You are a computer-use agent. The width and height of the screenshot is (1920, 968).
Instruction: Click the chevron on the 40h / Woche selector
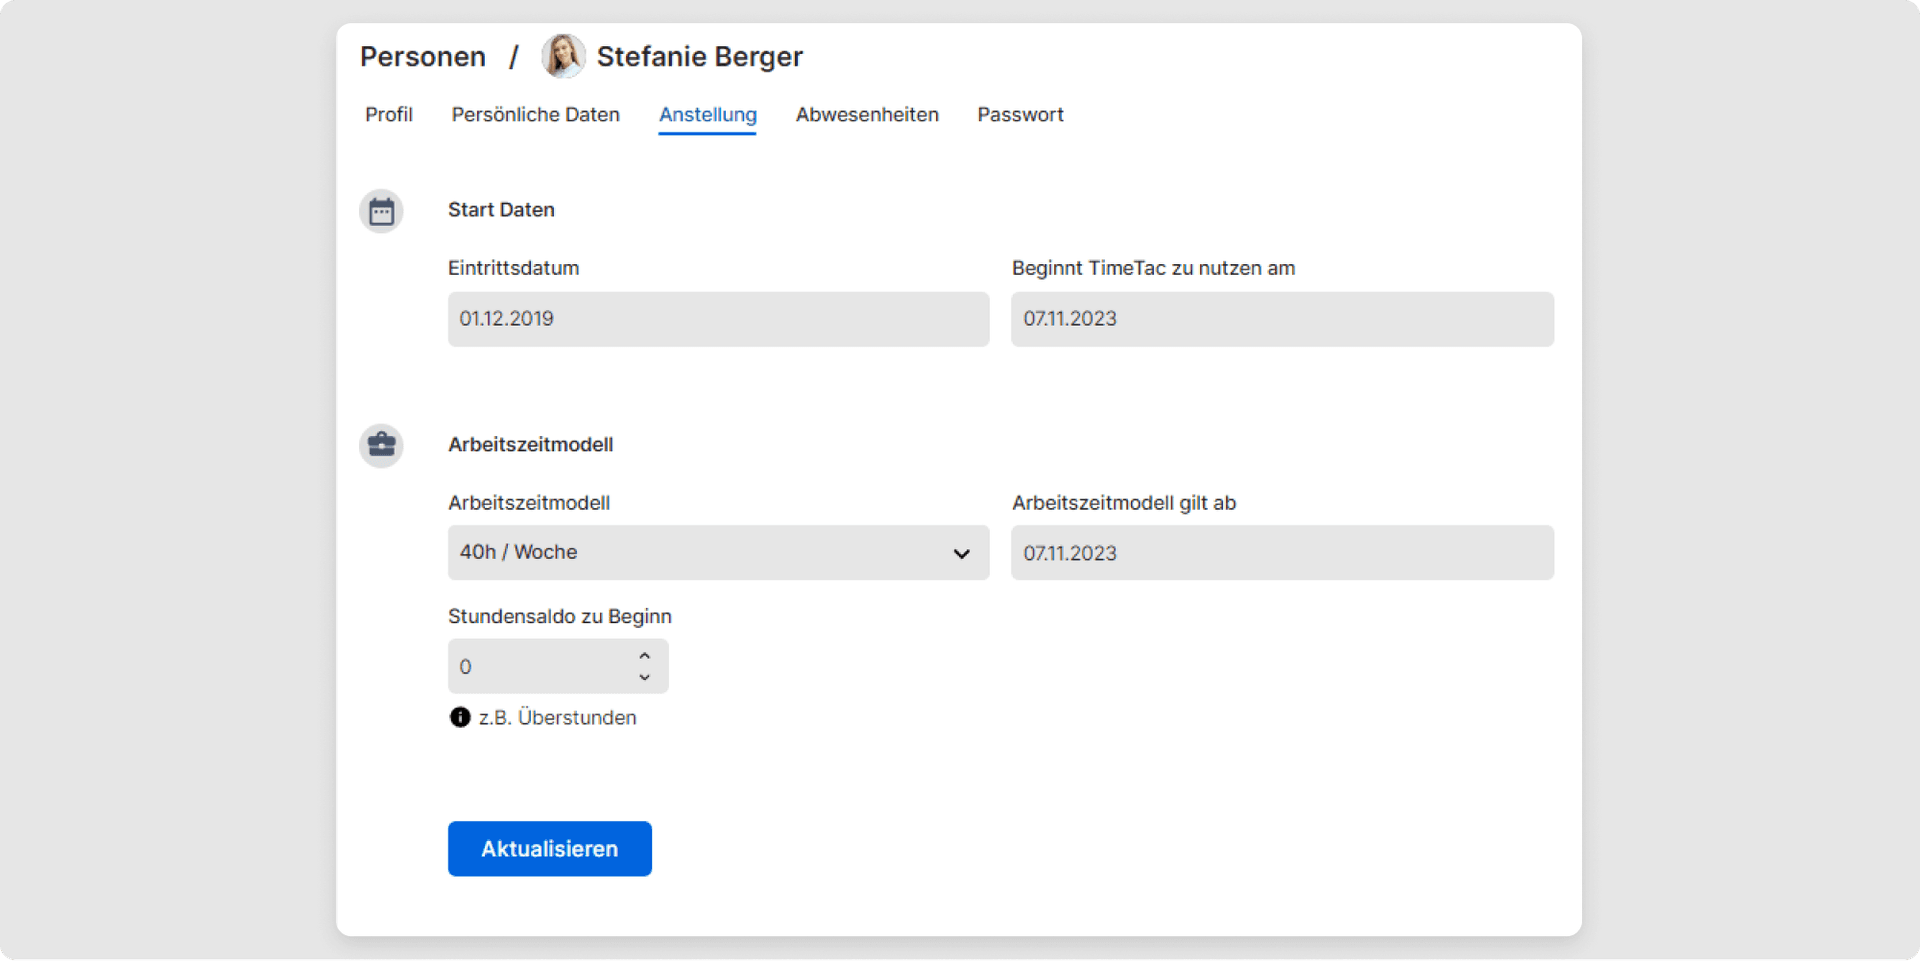[961, 553]
